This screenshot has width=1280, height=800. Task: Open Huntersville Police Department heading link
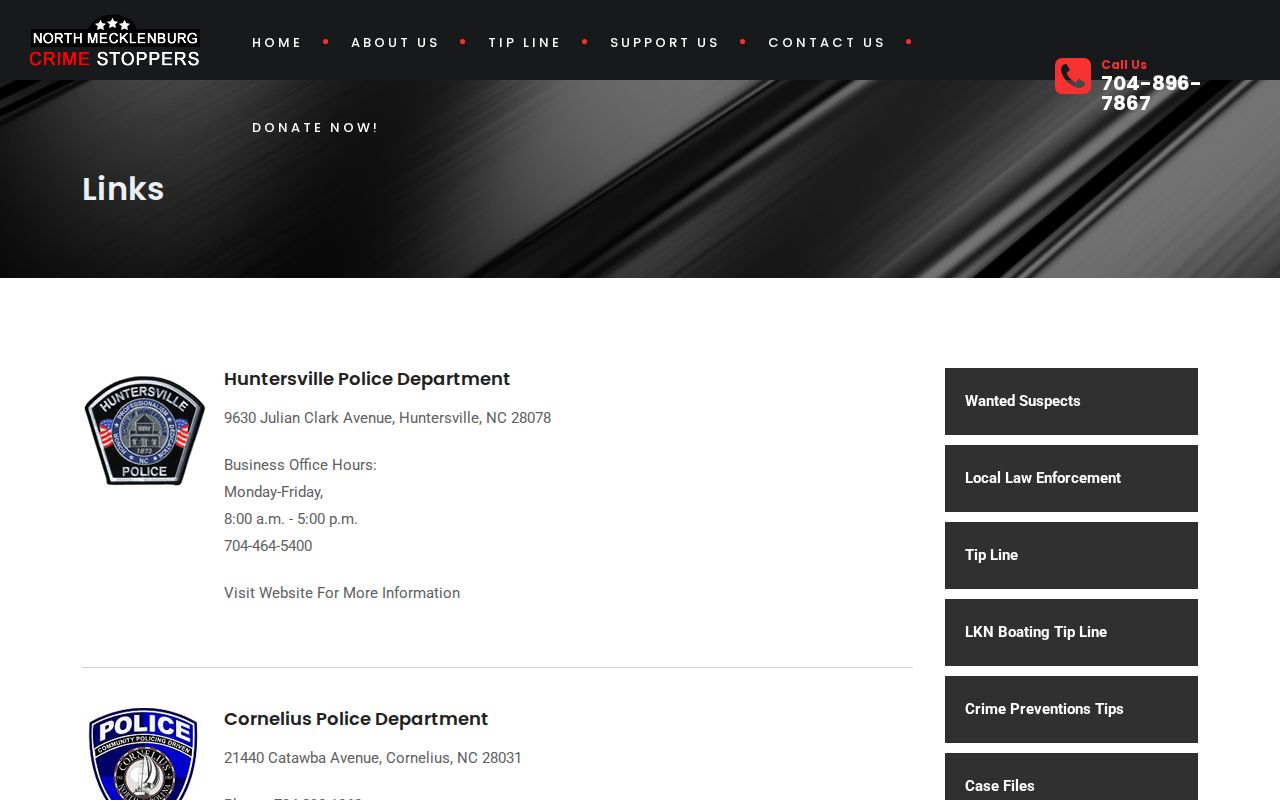[x=367, y=379]
